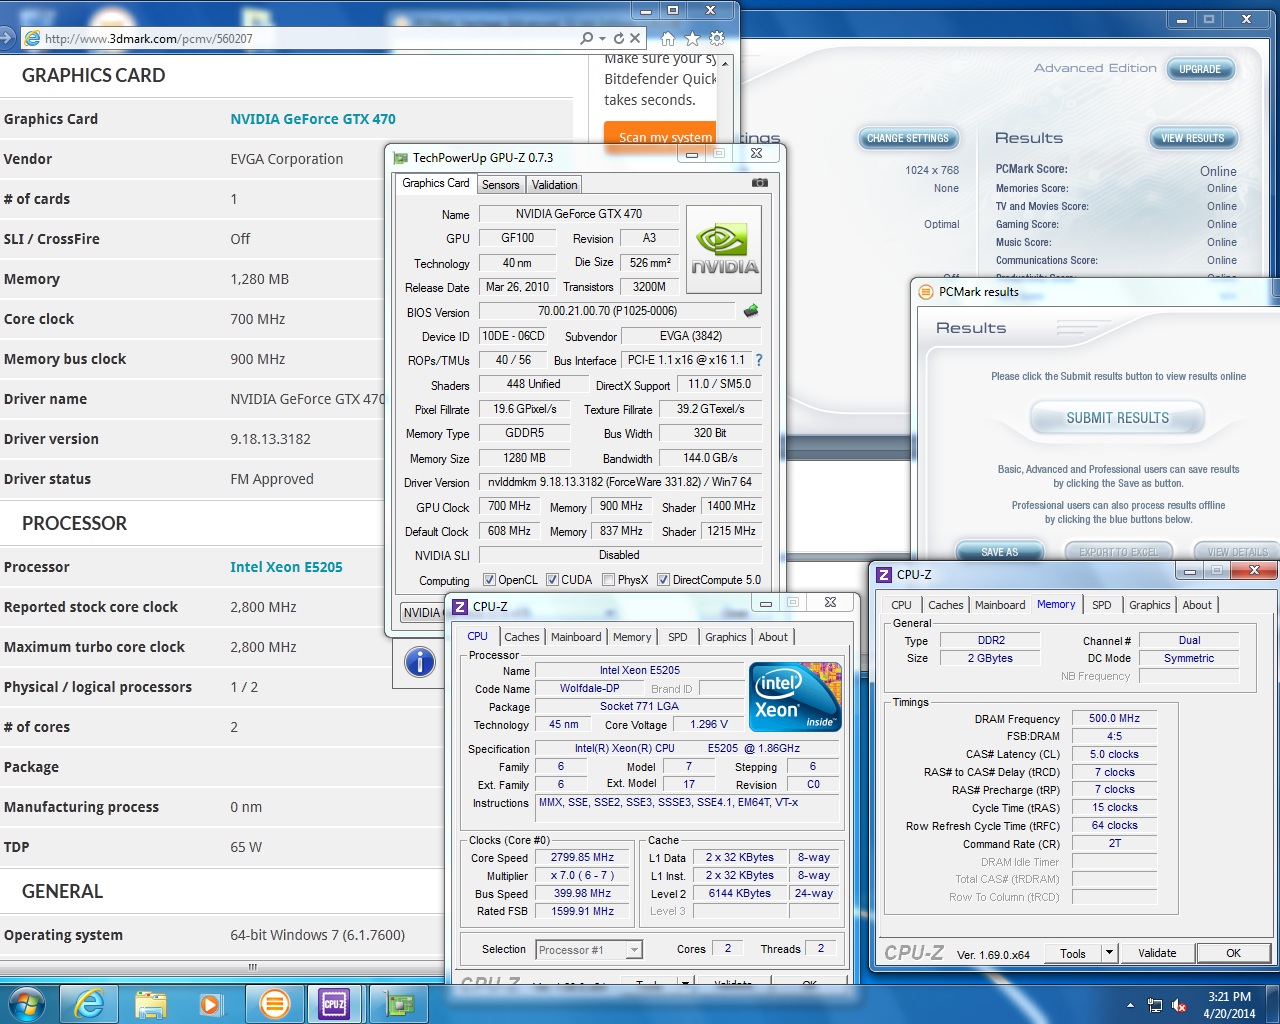Toggle the CUDA checkbox in GPU-Z
Viewport: 1280px width, 1024px height.
tap(552, 580)
